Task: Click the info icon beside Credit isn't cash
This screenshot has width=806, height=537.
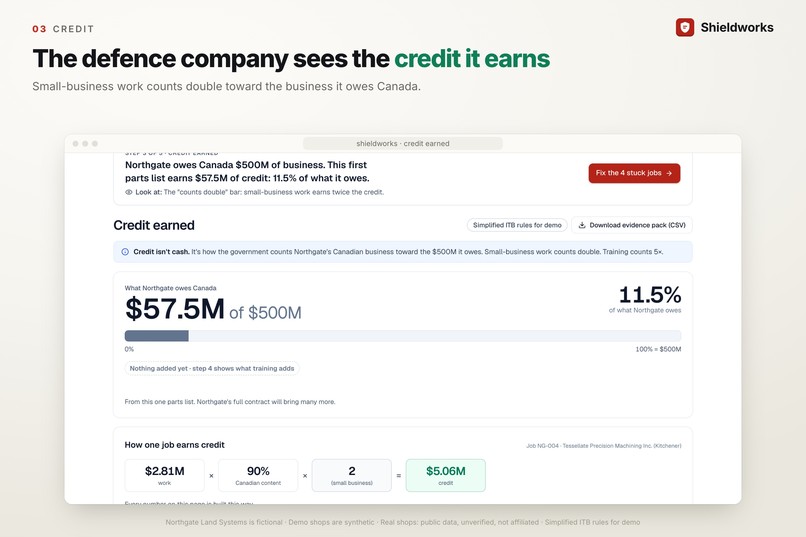Action: (125, 252)
